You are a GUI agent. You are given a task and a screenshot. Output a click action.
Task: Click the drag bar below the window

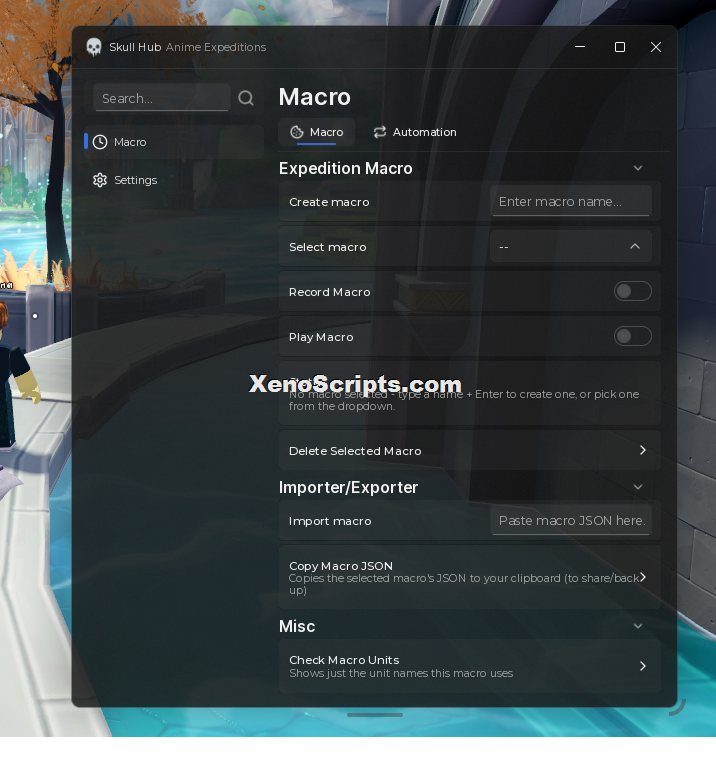point(375,715)
